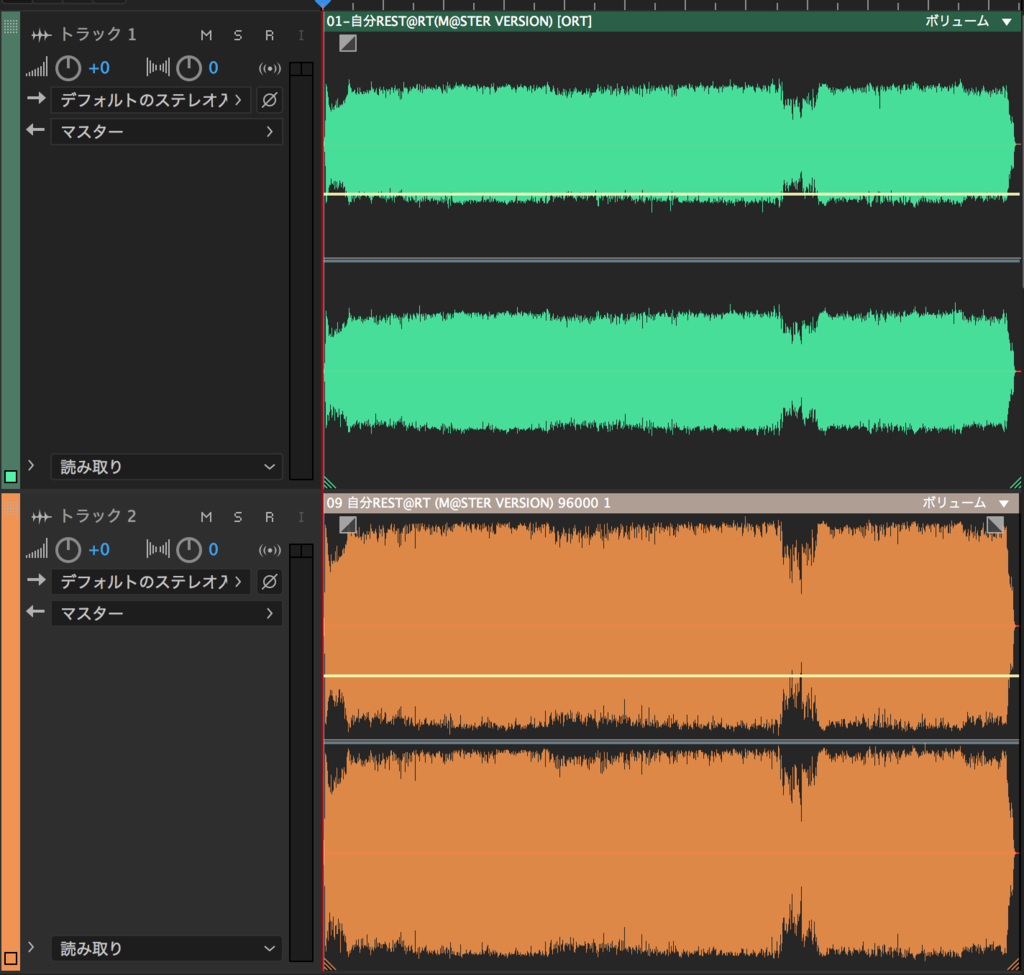Click the Track 1 volume level icon
The height and width of the screenshot is (975, 1024).
pos(37,68)
